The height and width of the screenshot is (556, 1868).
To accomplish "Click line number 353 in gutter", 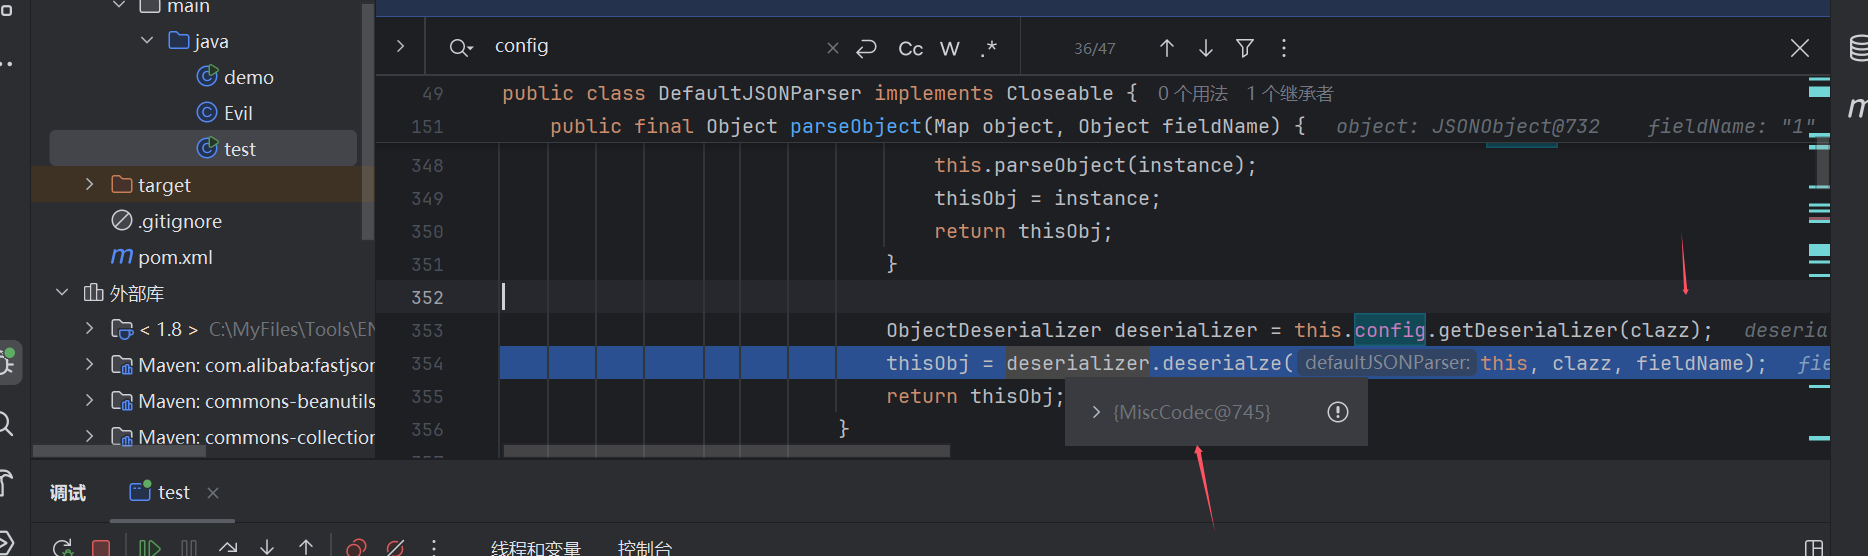I will click(427, 330).
